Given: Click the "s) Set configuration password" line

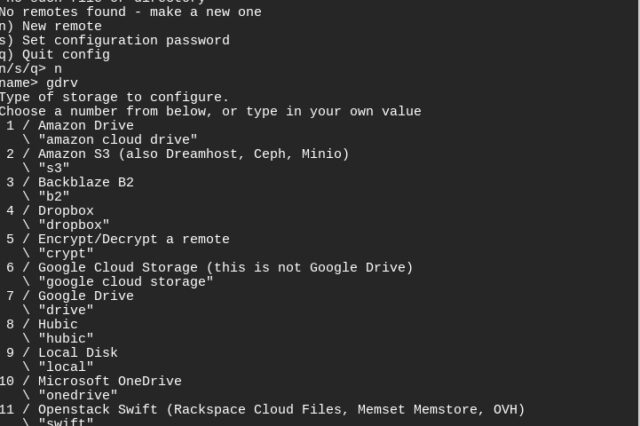Looking at the screenshot, I should (x=114, y=40).
